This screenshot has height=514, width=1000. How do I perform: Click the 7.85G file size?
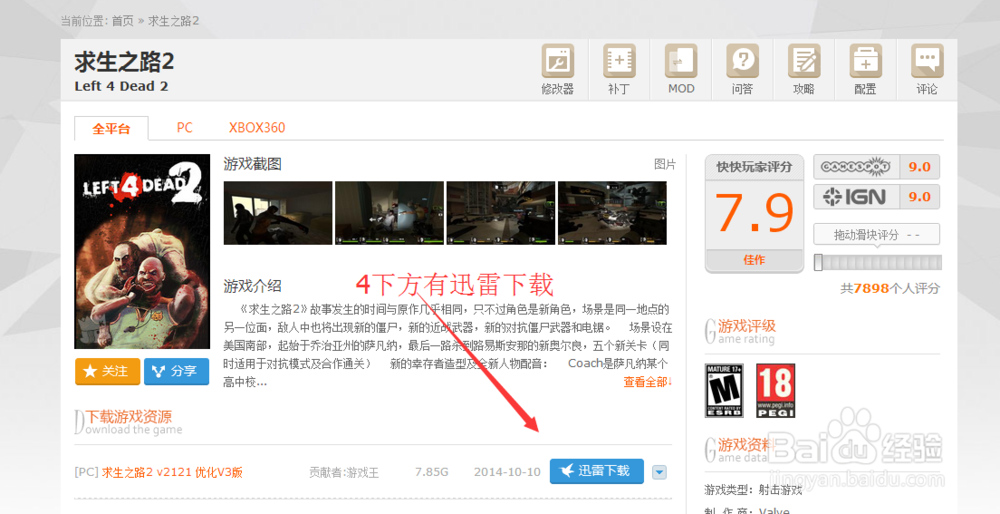point(432,473)
